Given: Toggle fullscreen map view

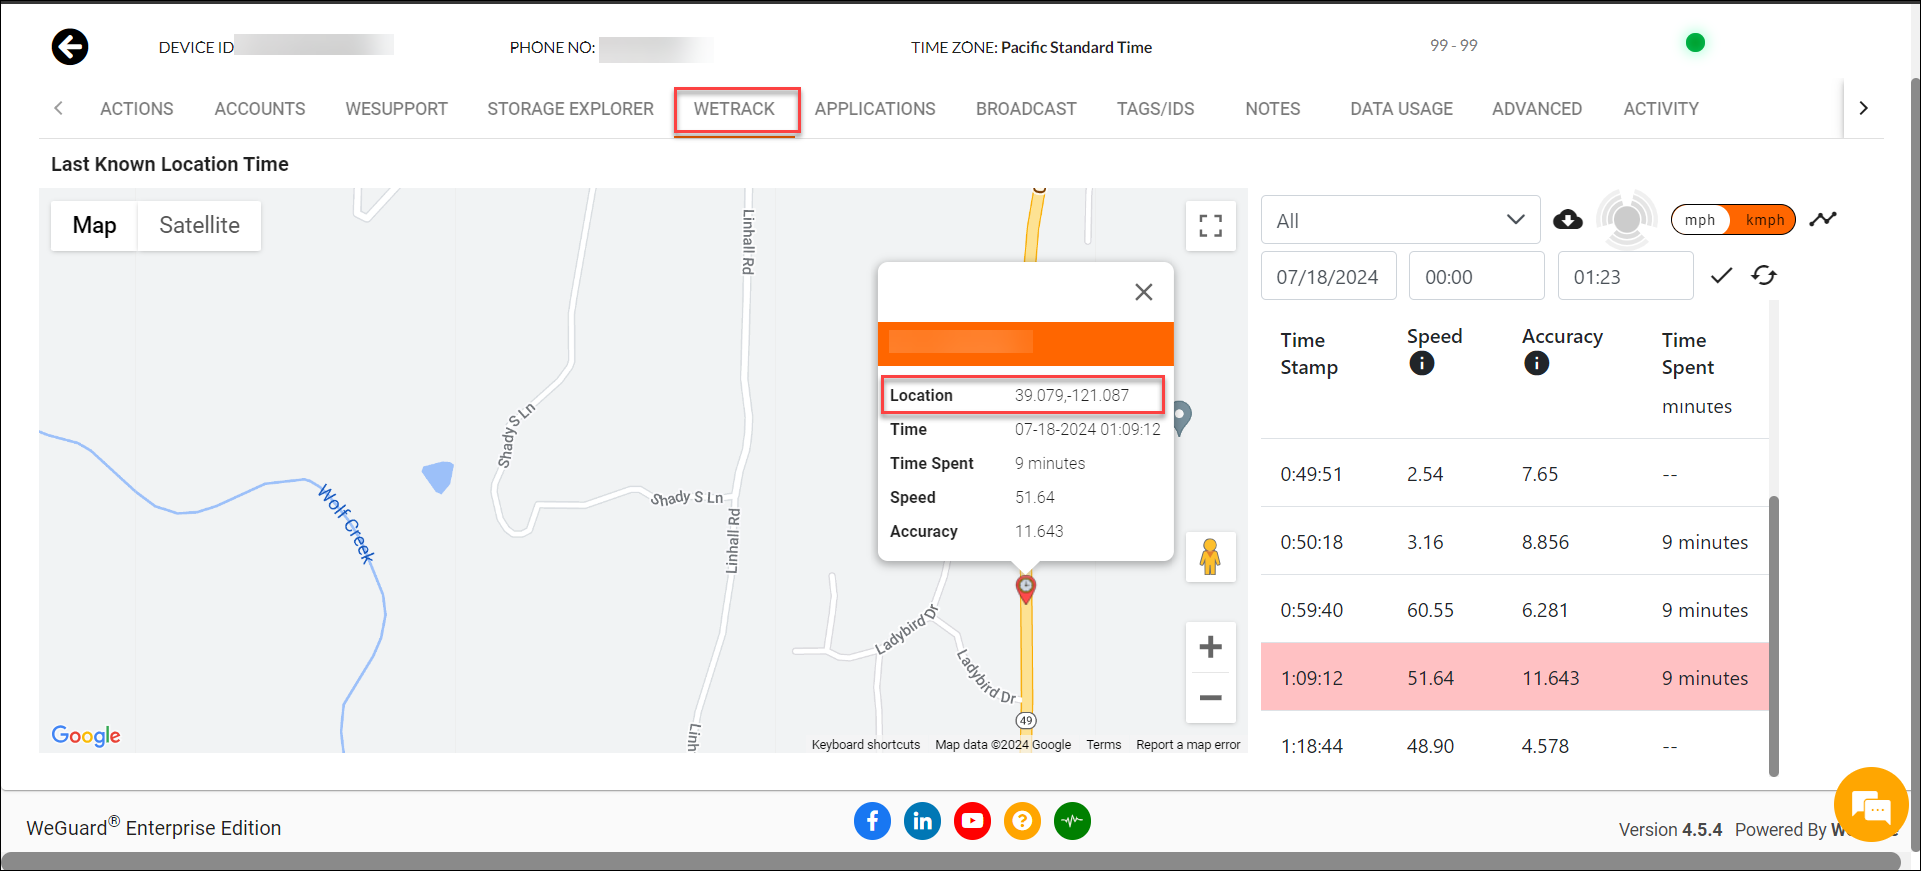Looking at the screenshot, I should tap(1210, 226).
